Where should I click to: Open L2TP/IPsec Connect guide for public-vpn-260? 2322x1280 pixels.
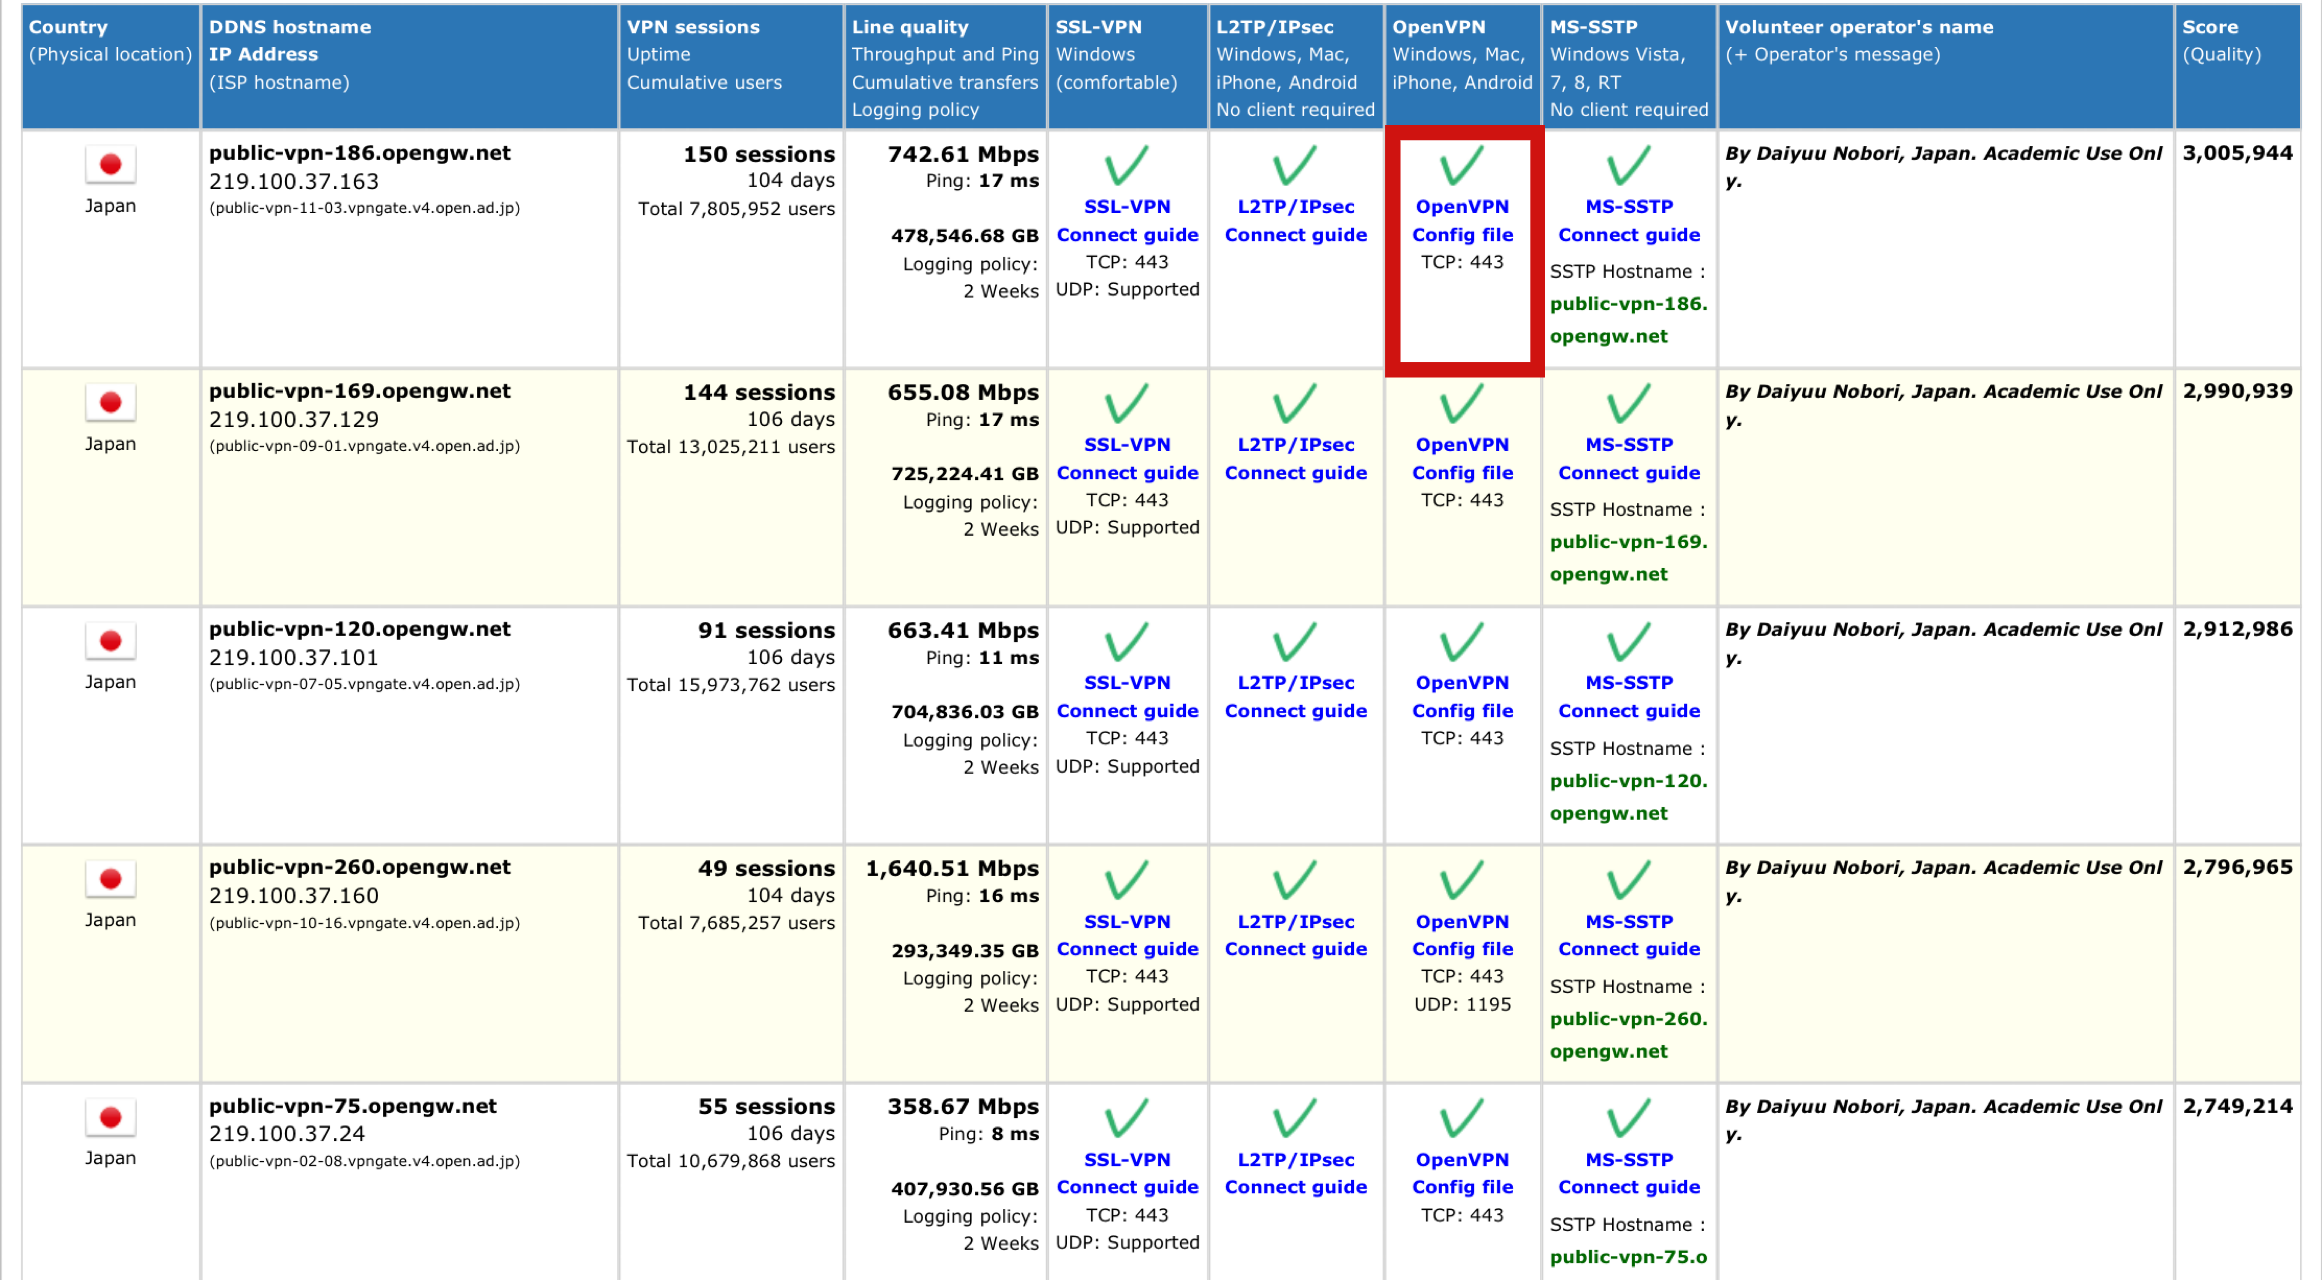[x=1295, y=936]
